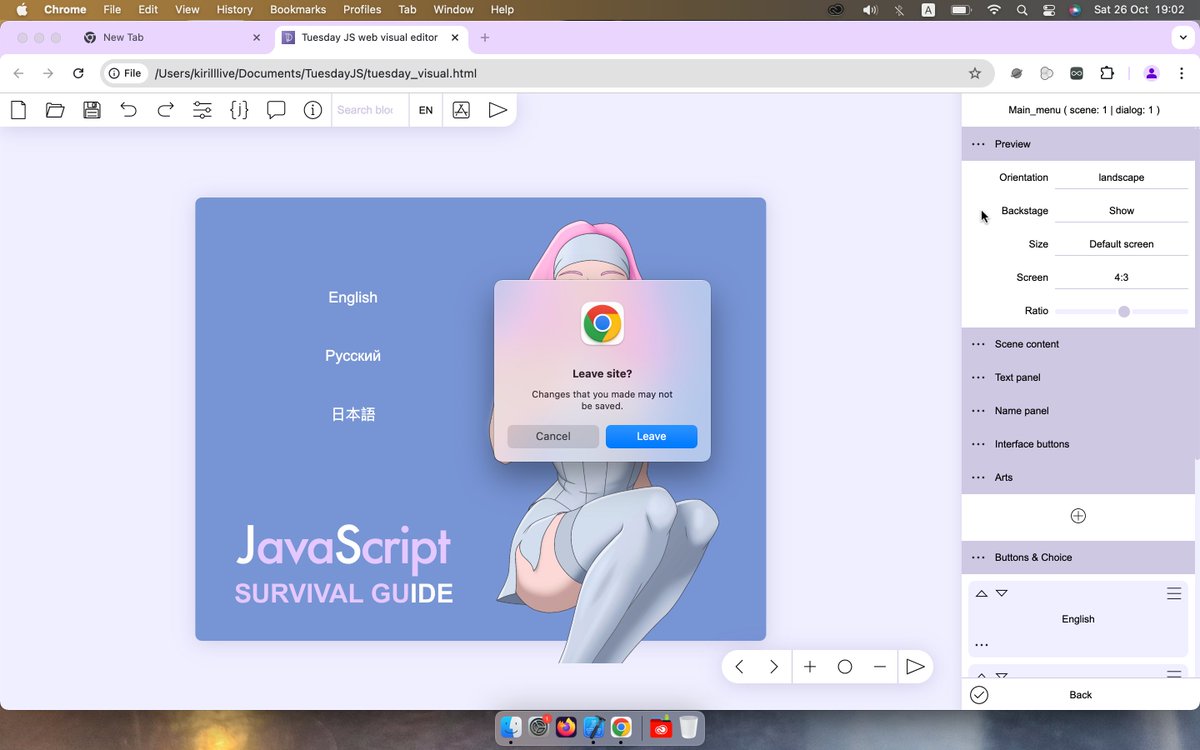Image resolution: width=1200 pixels, height=750 pixels.
Task: Collapse the Buttons & Choice section
Action: (1078, 557)
